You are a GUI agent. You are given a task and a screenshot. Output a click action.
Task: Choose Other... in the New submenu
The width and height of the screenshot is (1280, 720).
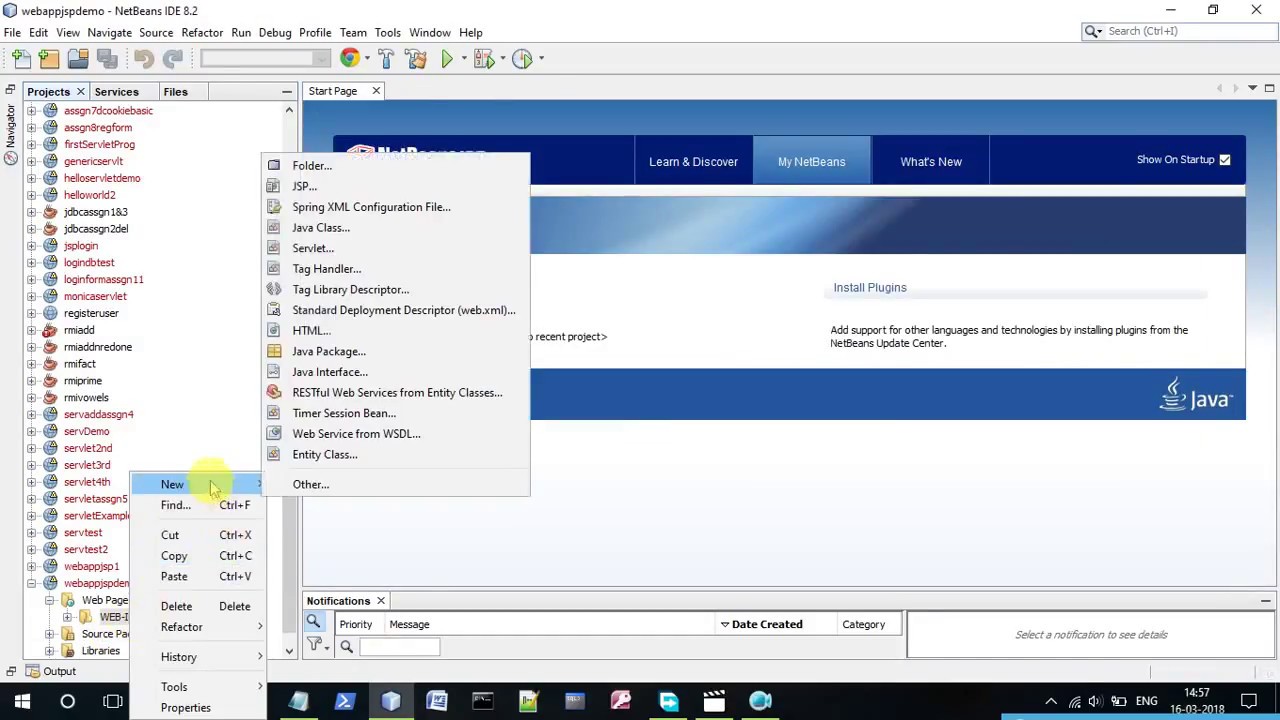tap(310, 484)
